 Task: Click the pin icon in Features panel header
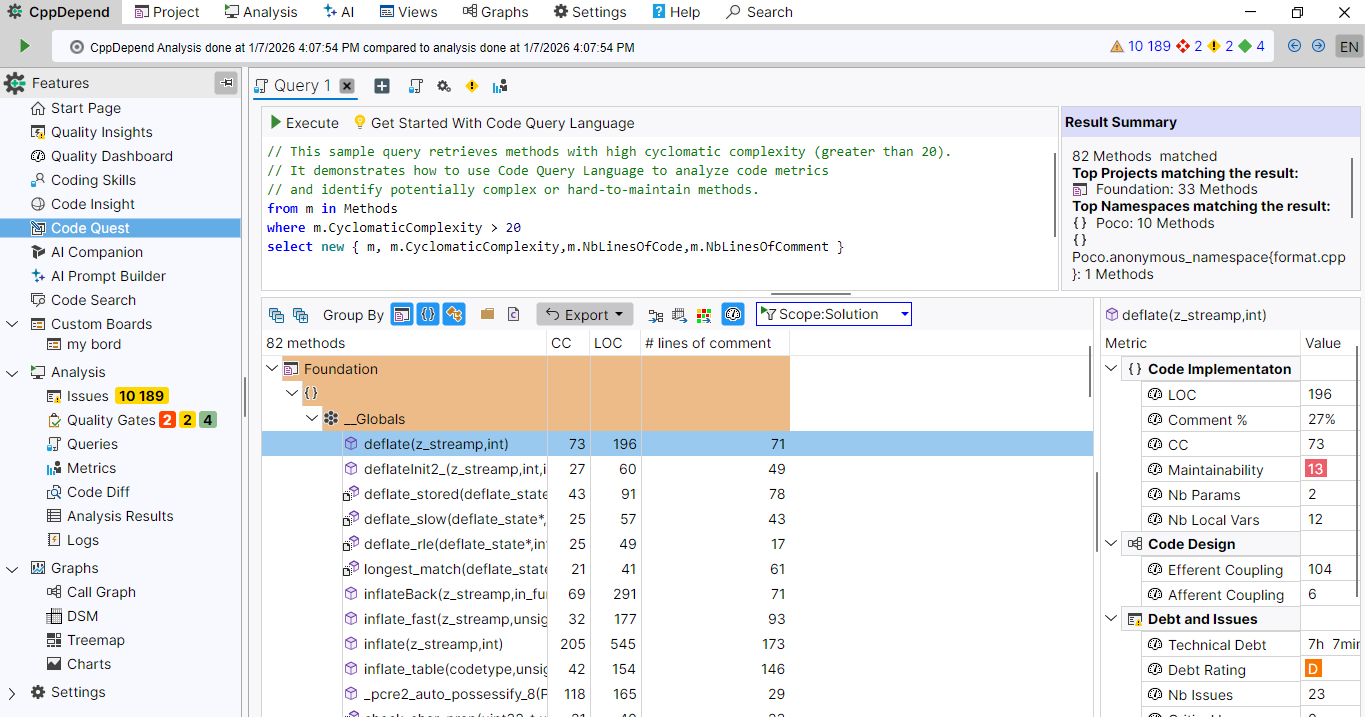tap(226, 83)
